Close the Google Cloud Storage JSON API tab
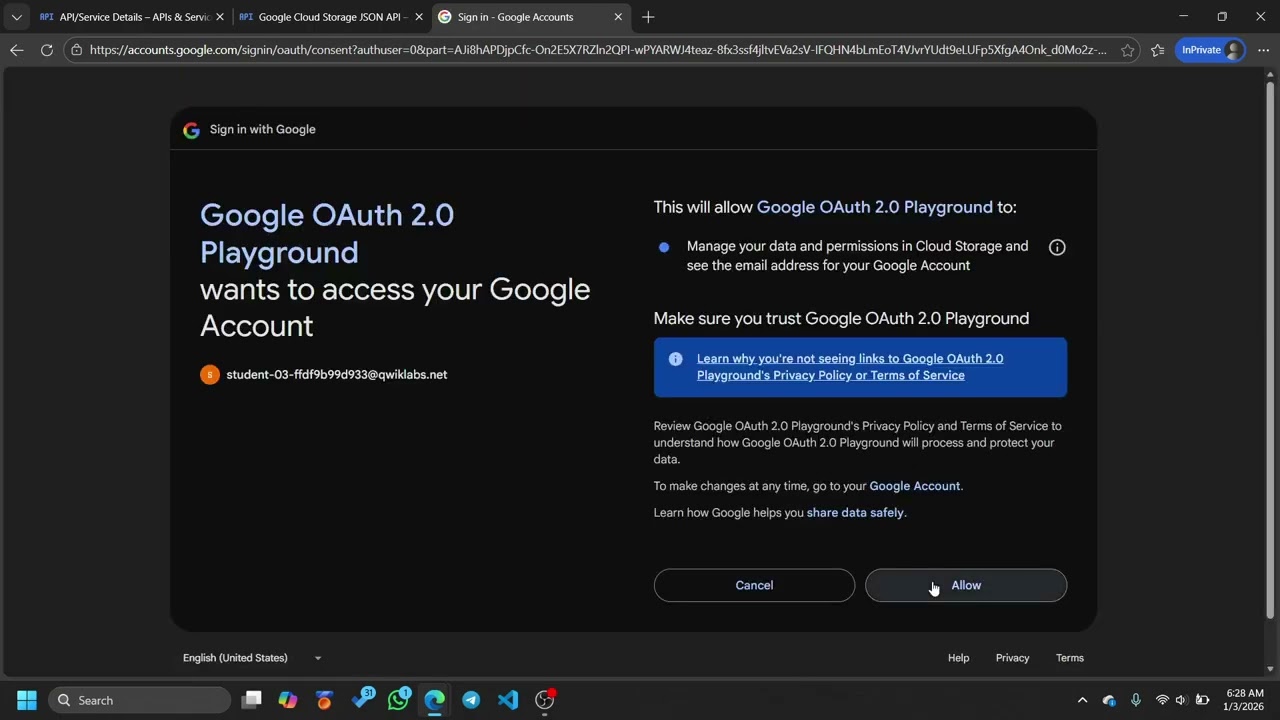1280x720 pixels. [x=419, y=17]
